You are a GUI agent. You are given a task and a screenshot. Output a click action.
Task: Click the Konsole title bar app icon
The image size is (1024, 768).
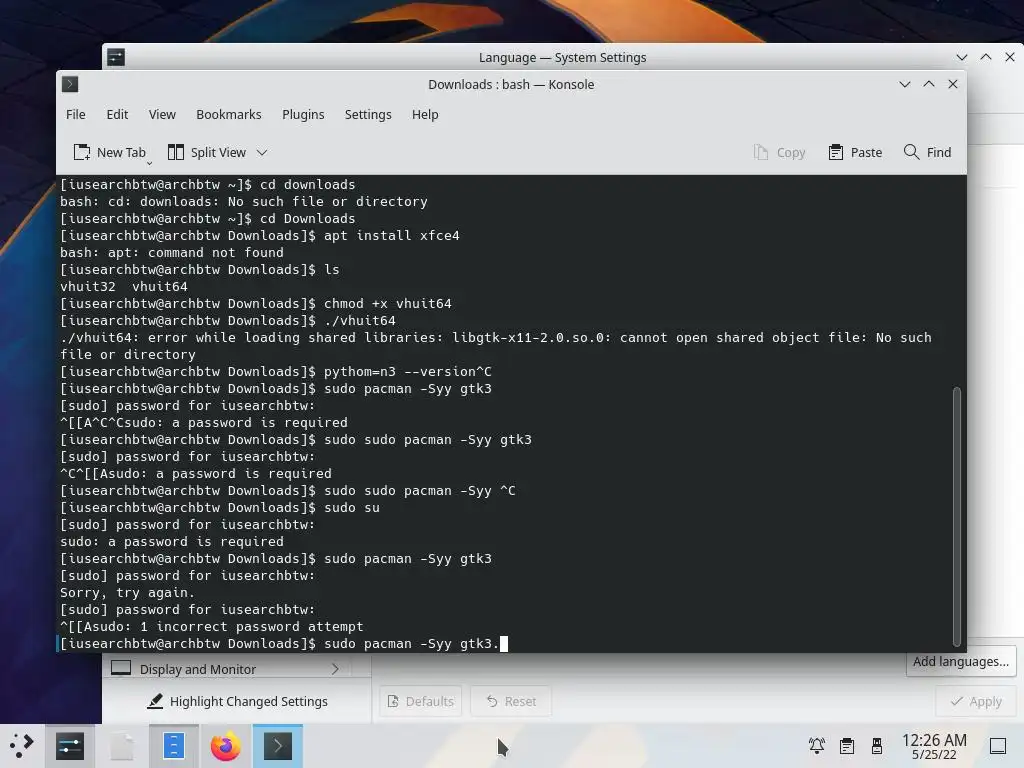pyautogui.click(x=70, y=84)
